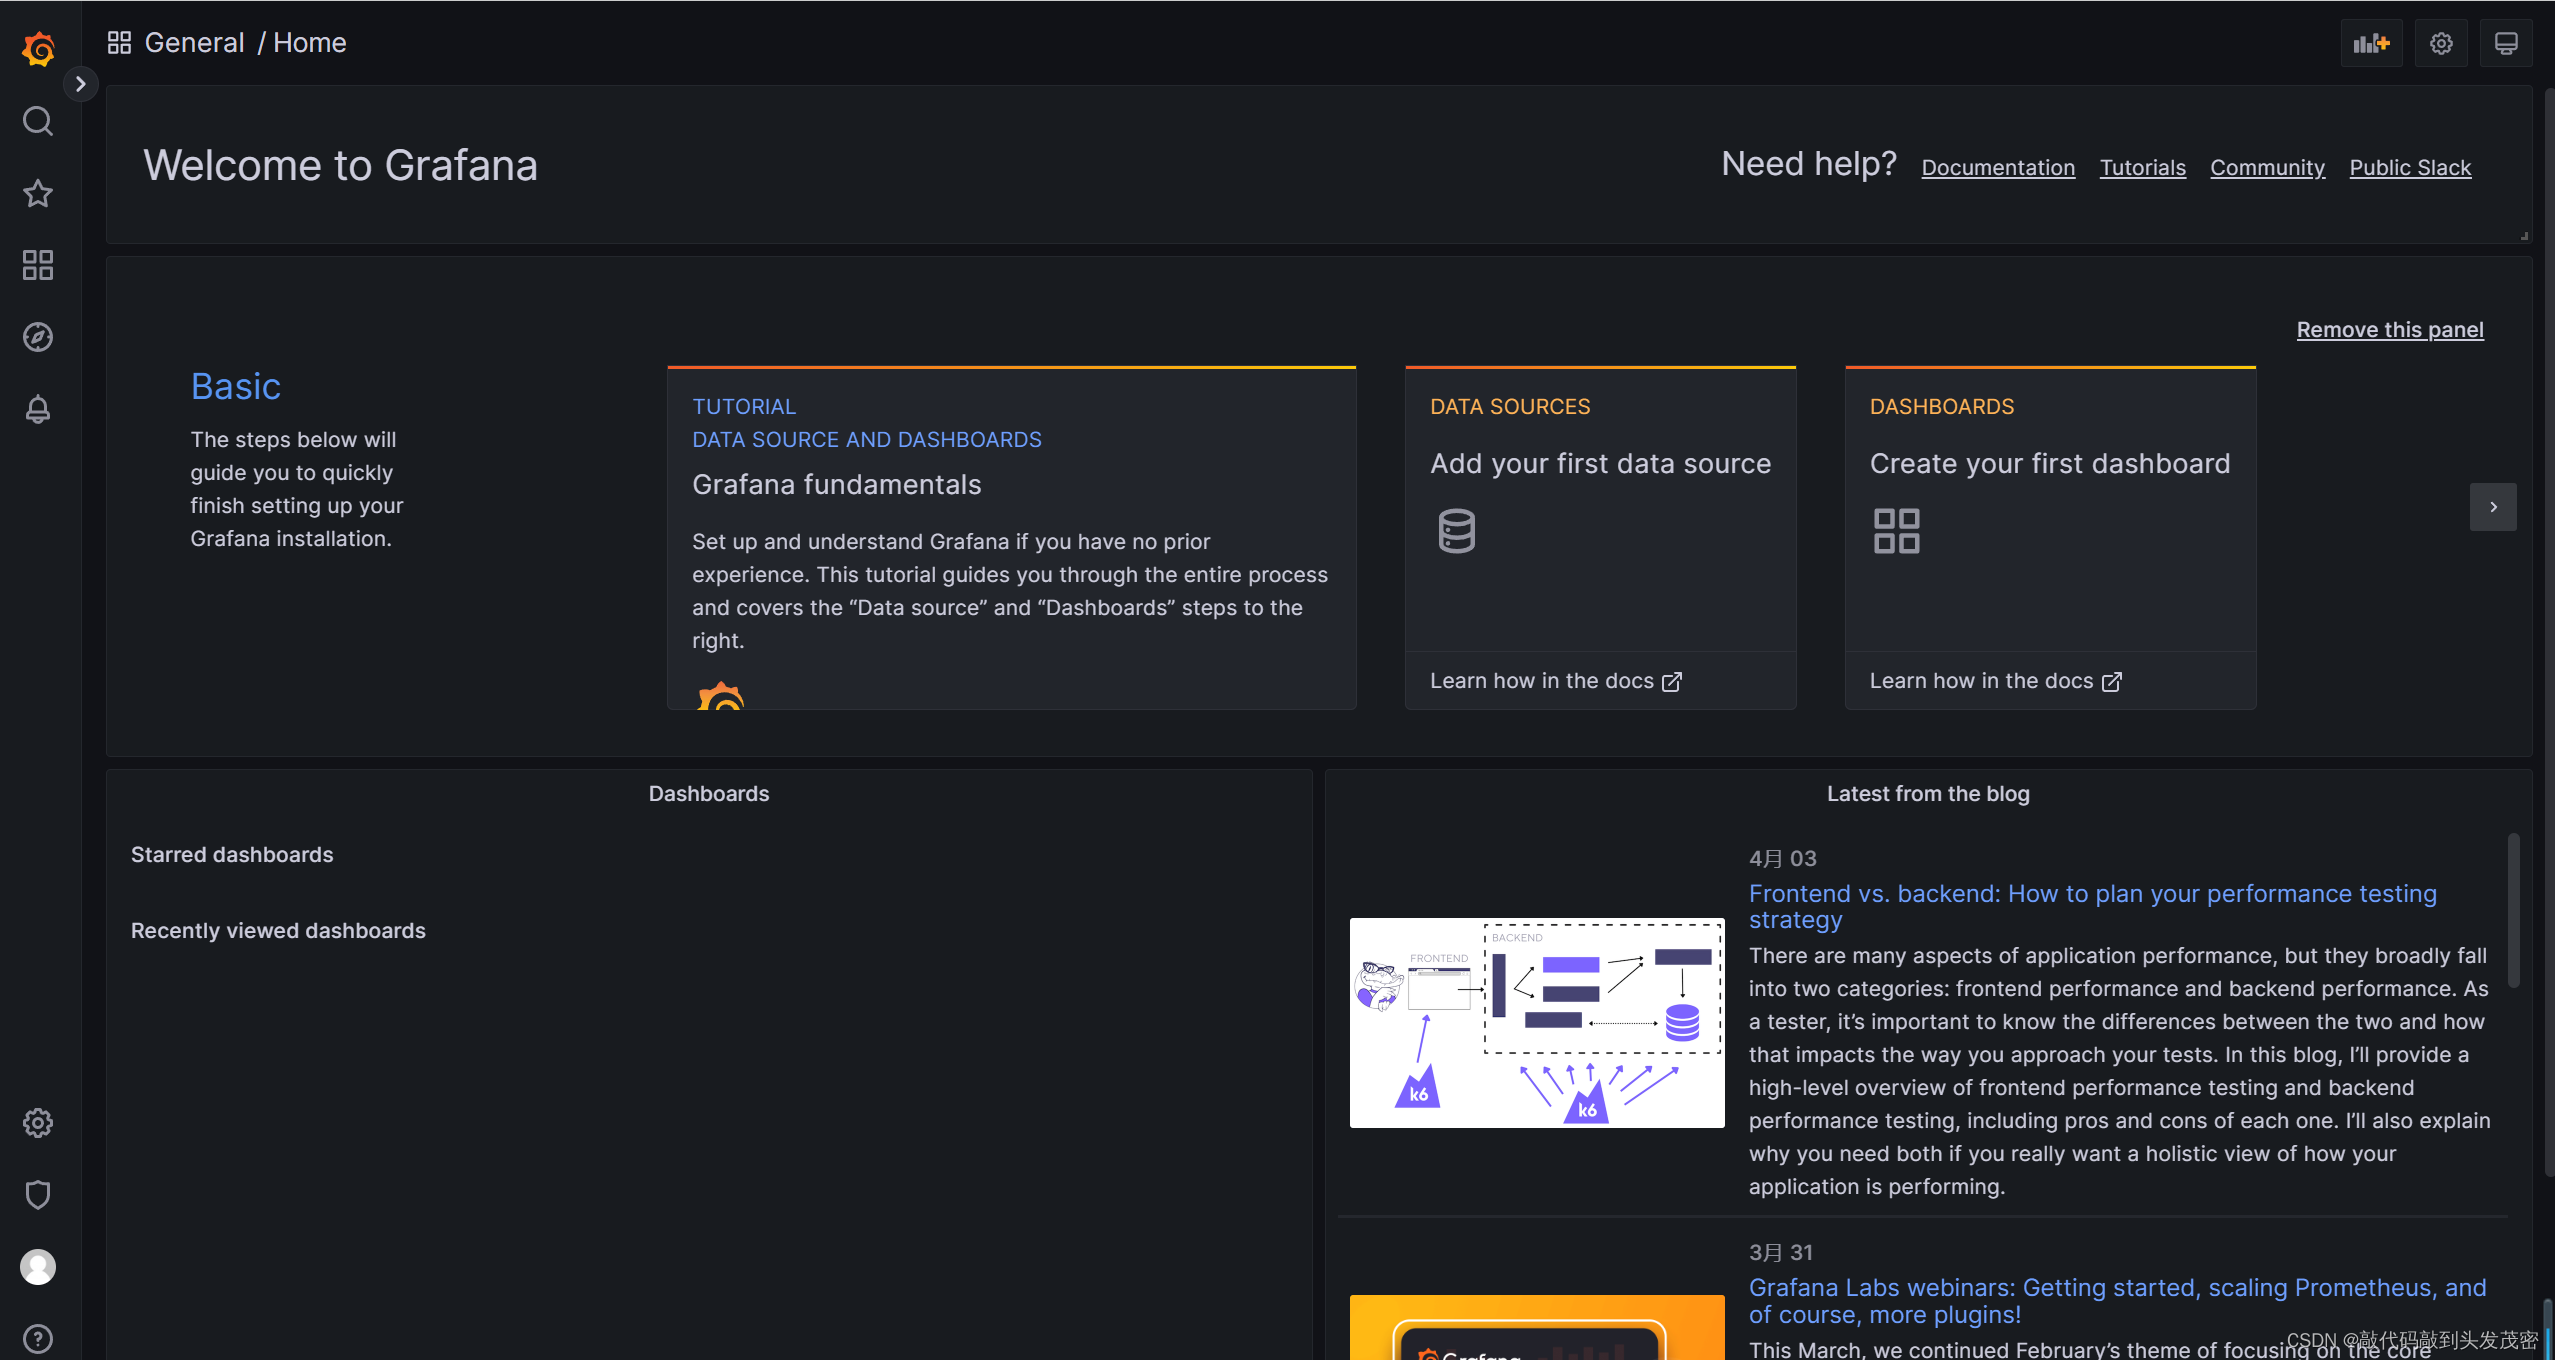Click Home in the breadcrumb
Viewport: 2555px width, 1360px height.
(x=310, y=43)
